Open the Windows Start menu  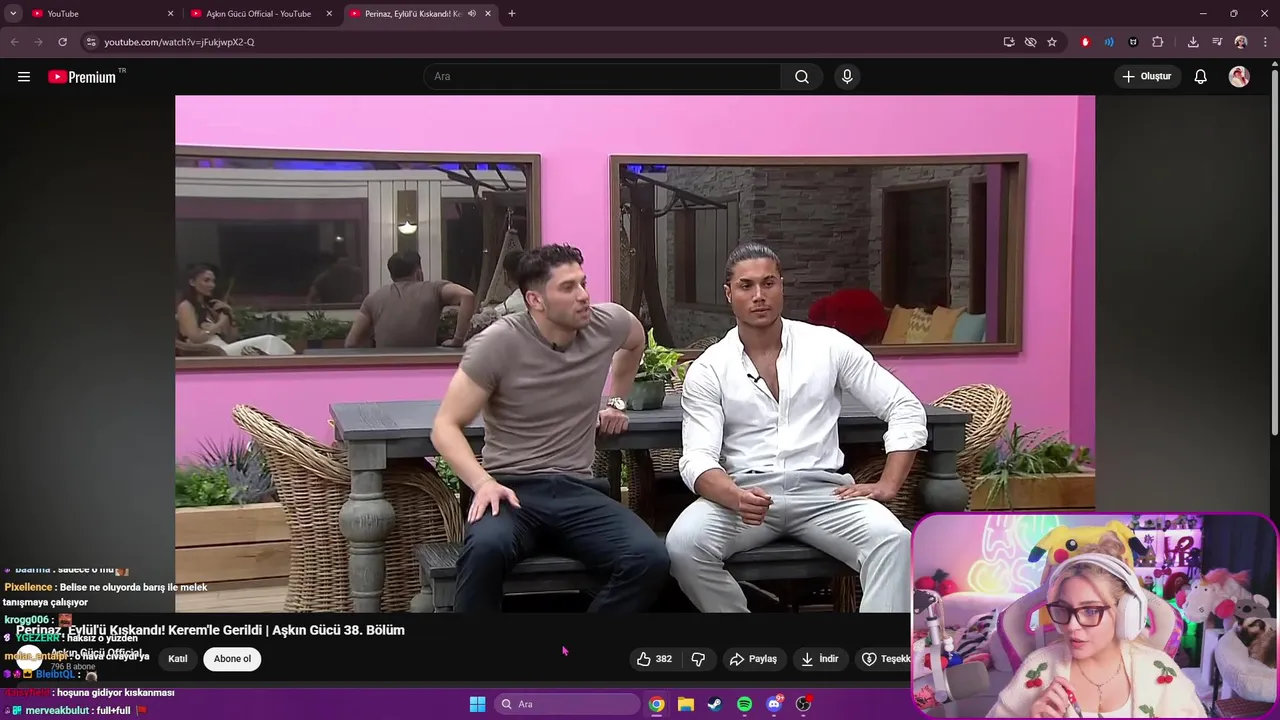tap(477, 704)
